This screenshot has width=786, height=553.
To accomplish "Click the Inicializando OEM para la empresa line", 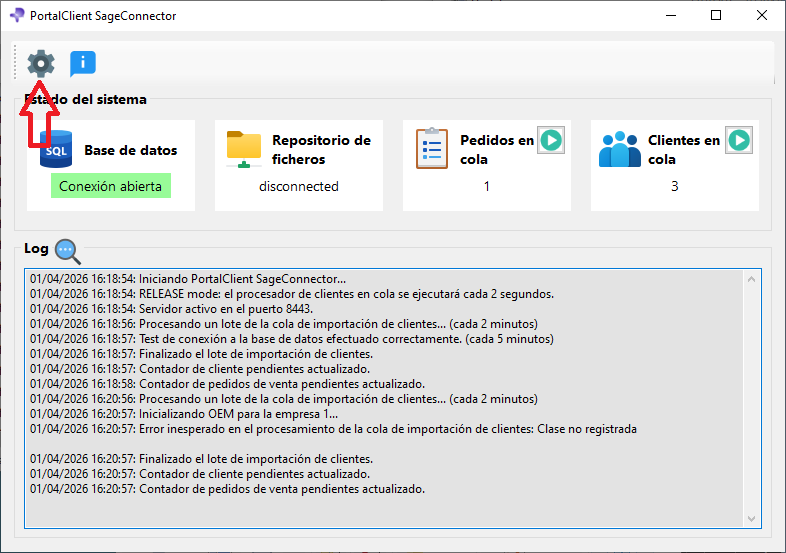I will point(184,414).
